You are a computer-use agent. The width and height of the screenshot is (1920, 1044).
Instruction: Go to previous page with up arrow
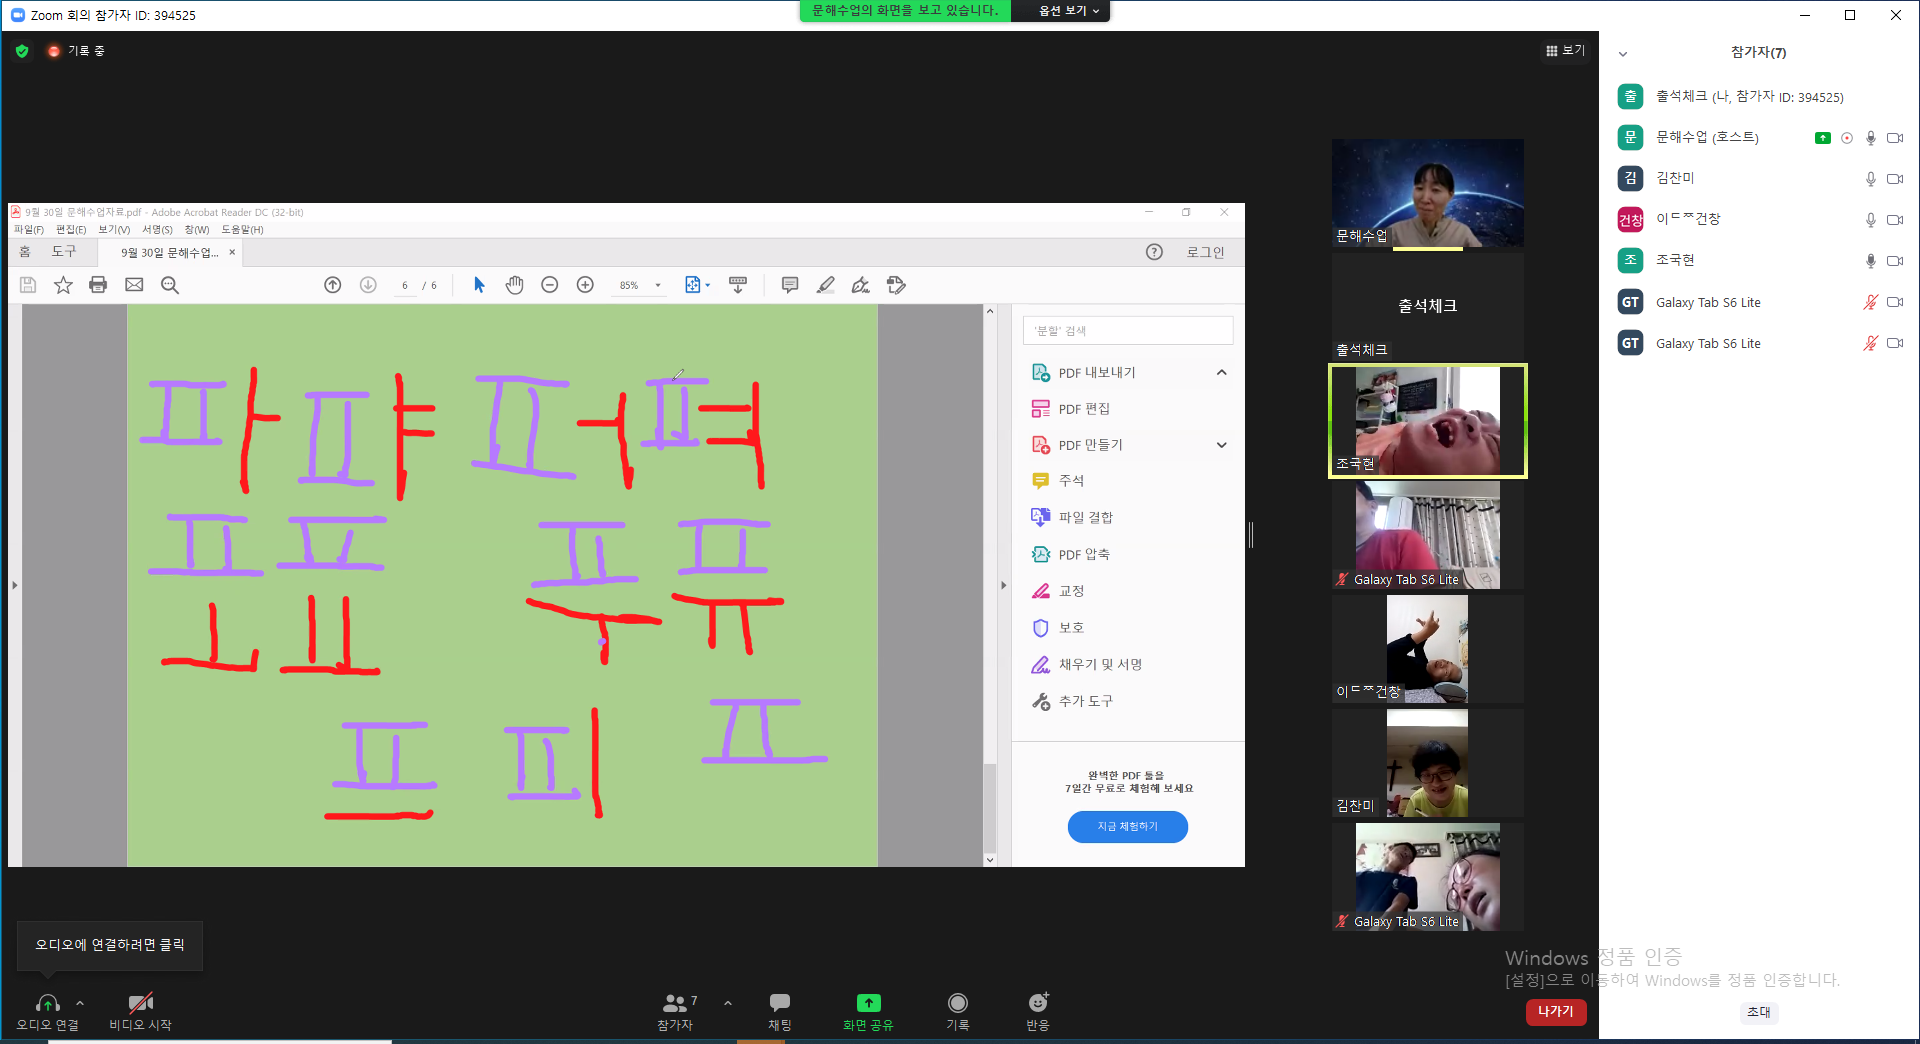[x=333, y=285]
